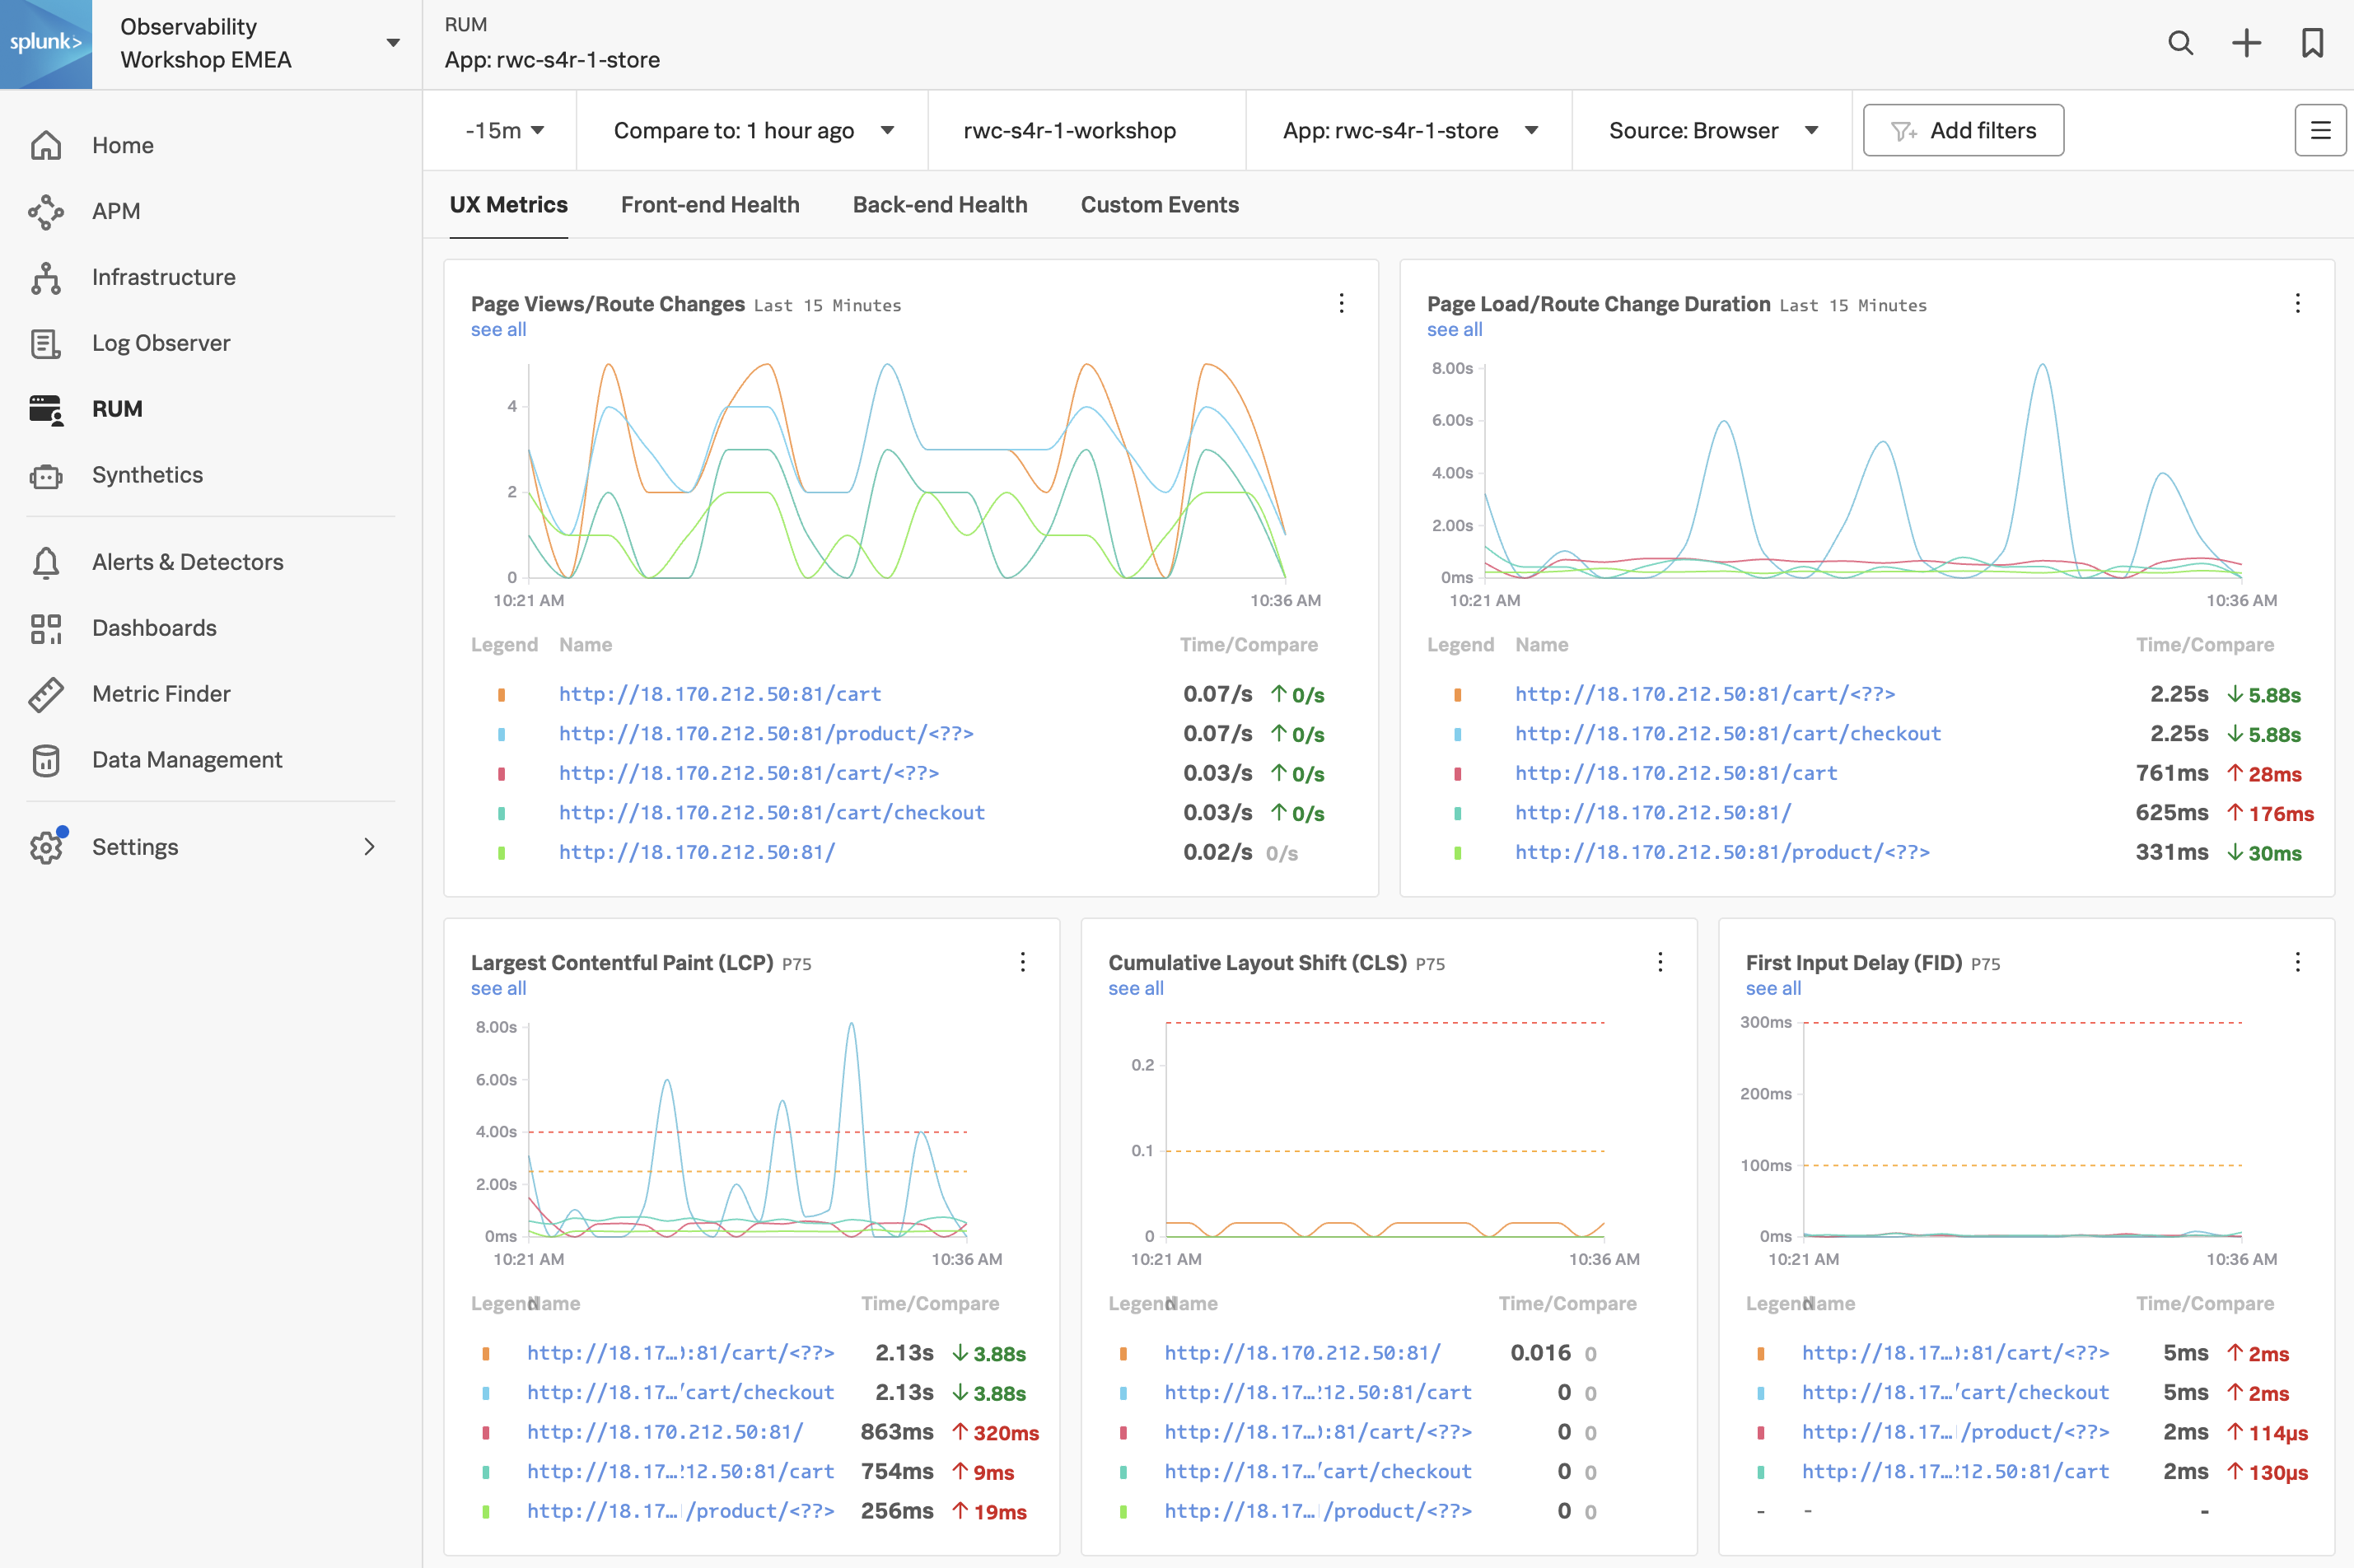
Task: Click see all under Cumulative Layout Shift
Action: click(x=1135, y=988)
